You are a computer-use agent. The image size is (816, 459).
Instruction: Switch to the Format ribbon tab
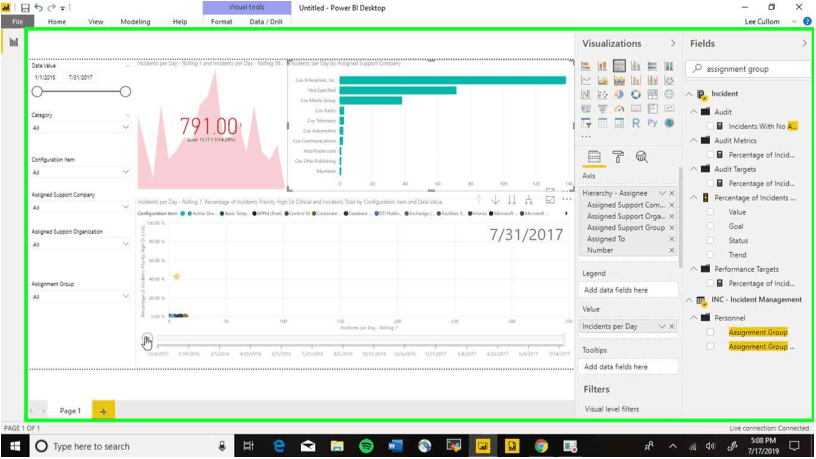[x=222, y=21]
